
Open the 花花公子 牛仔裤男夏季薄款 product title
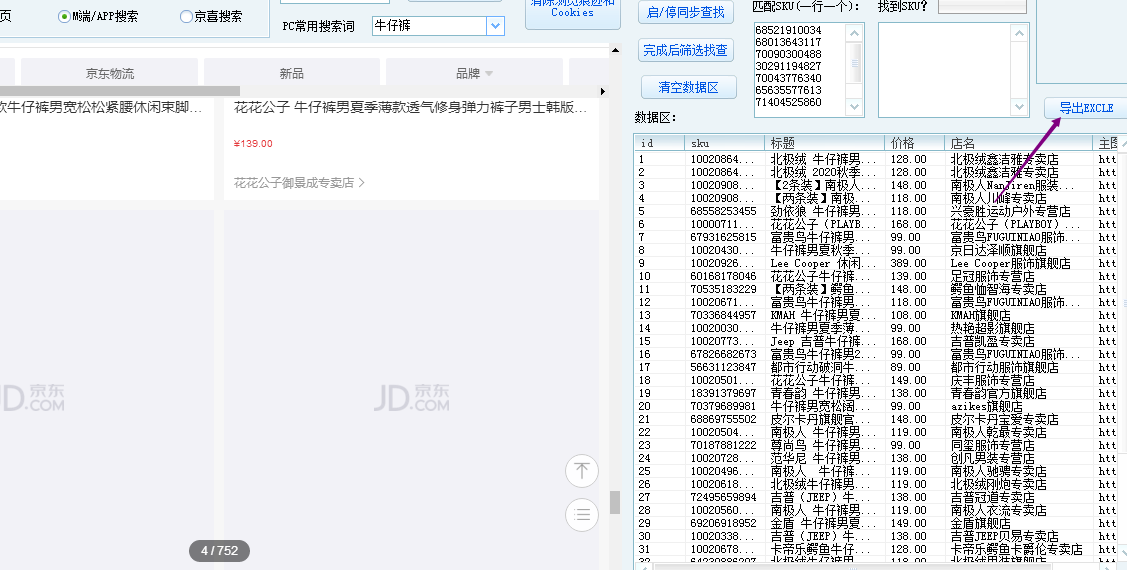[x=410, y=108]
